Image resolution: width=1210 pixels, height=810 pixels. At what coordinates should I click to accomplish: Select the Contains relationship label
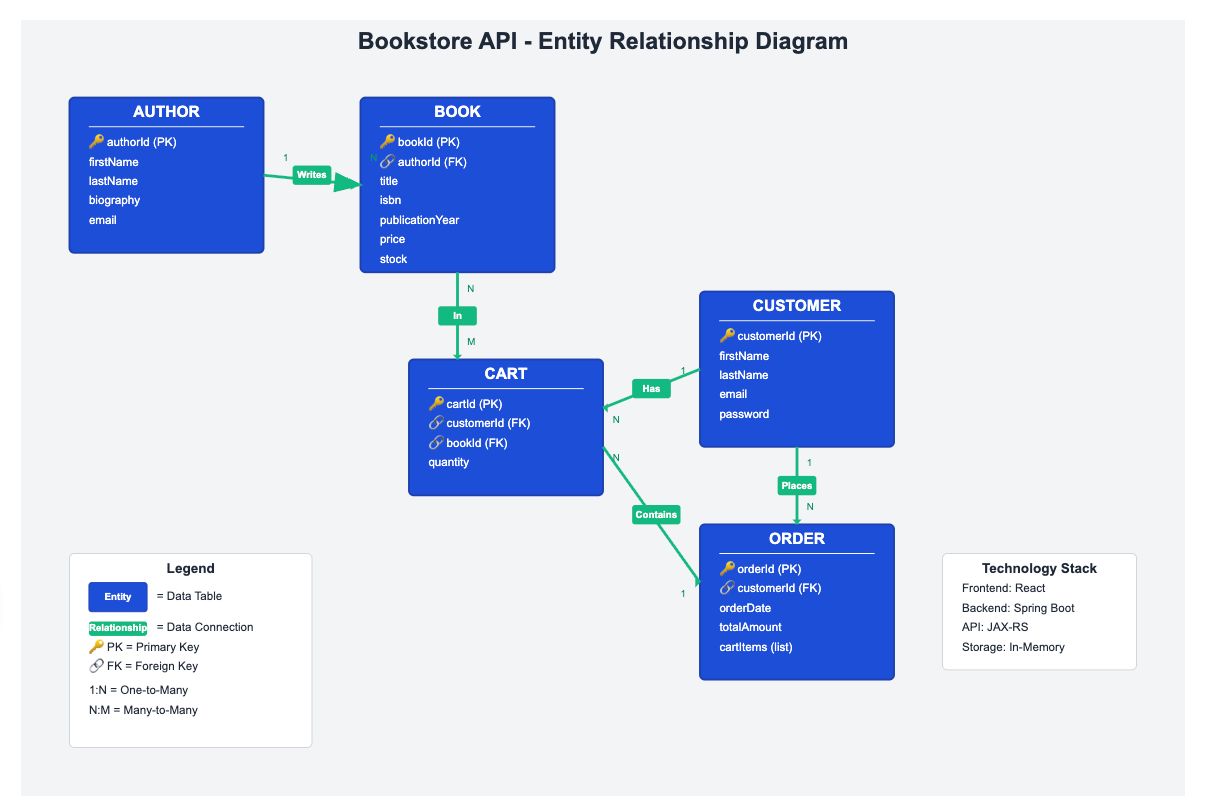click(656, 515)
